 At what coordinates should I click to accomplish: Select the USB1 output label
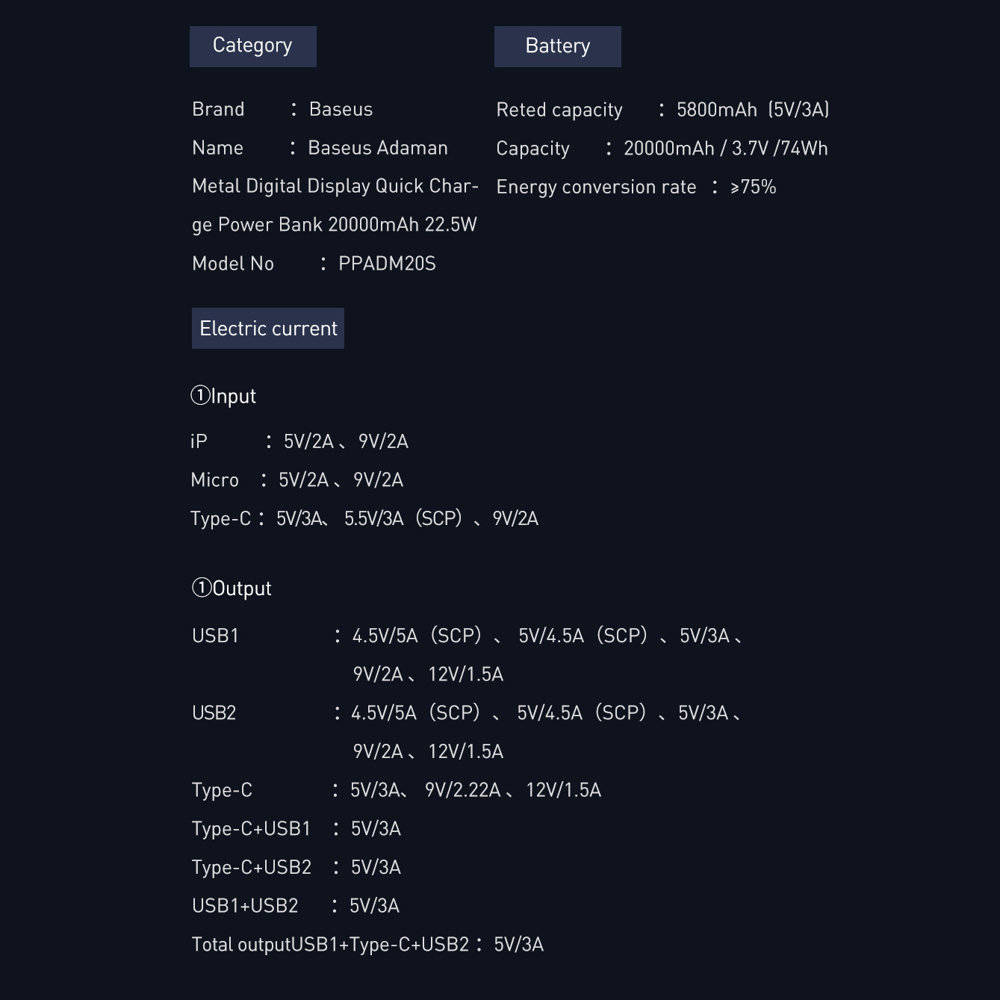[215, 636]
